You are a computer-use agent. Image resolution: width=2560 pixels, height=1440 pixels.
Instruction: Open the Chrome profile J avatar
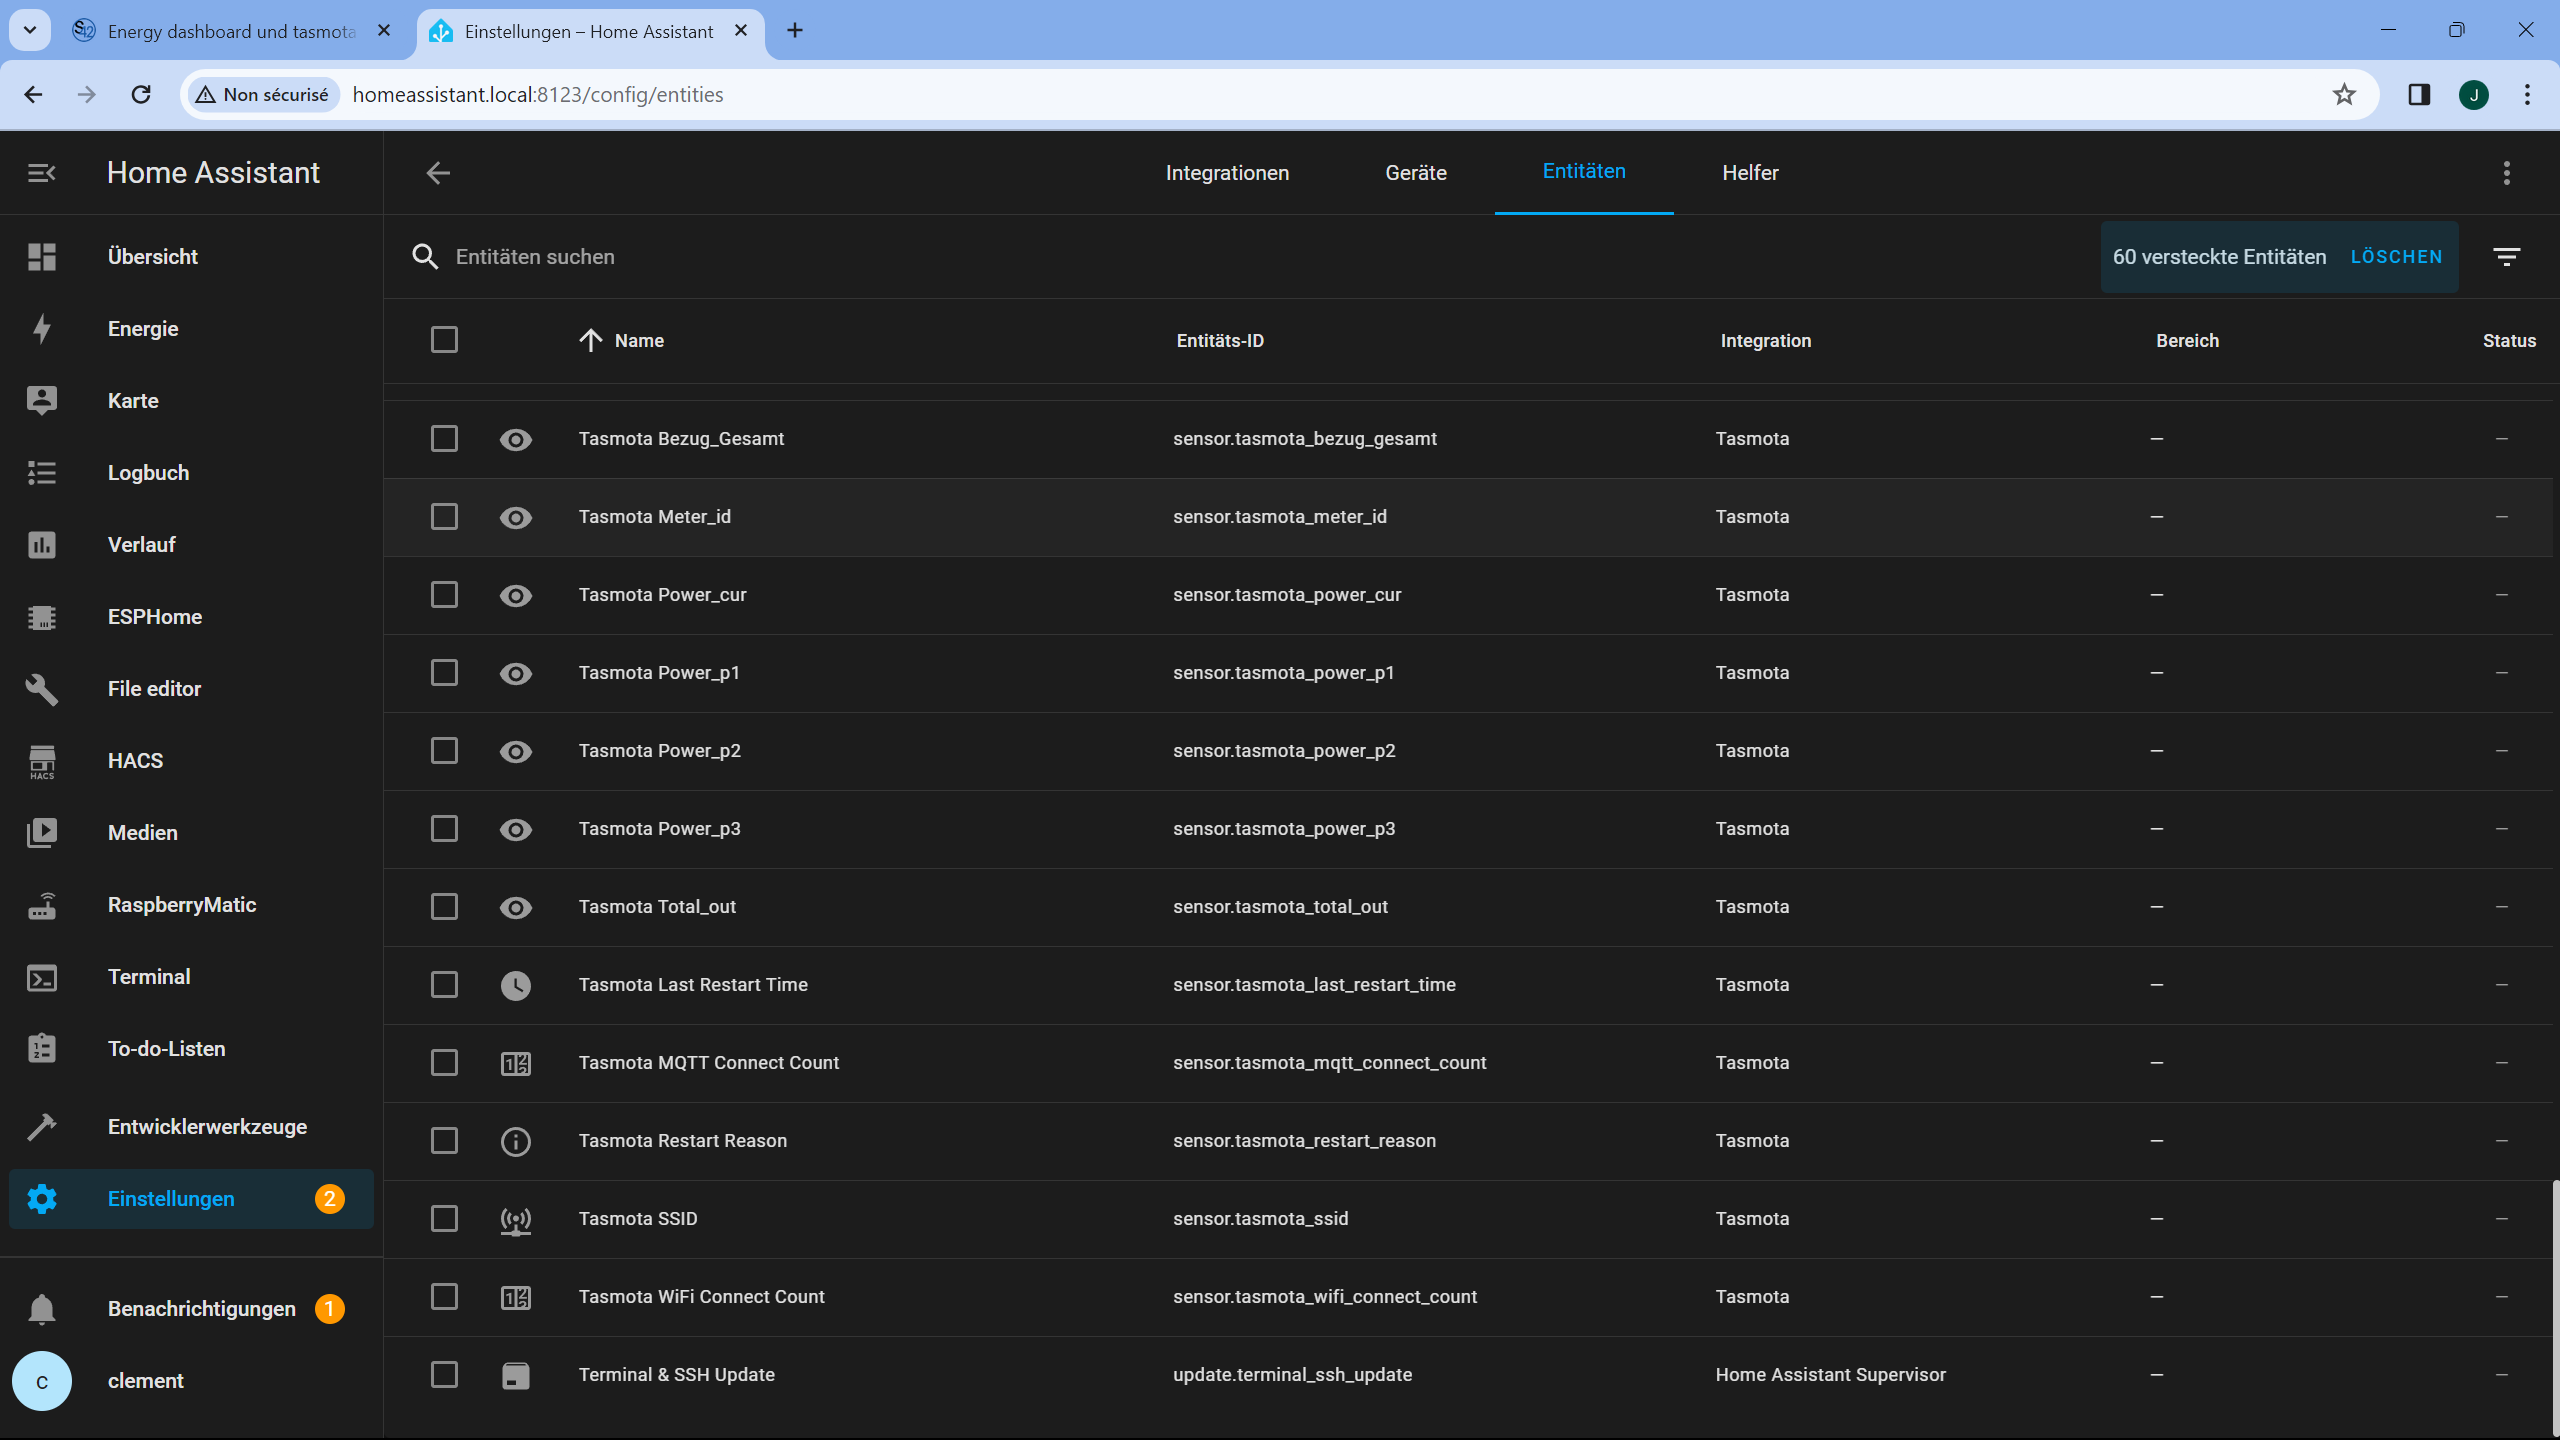2474,95
